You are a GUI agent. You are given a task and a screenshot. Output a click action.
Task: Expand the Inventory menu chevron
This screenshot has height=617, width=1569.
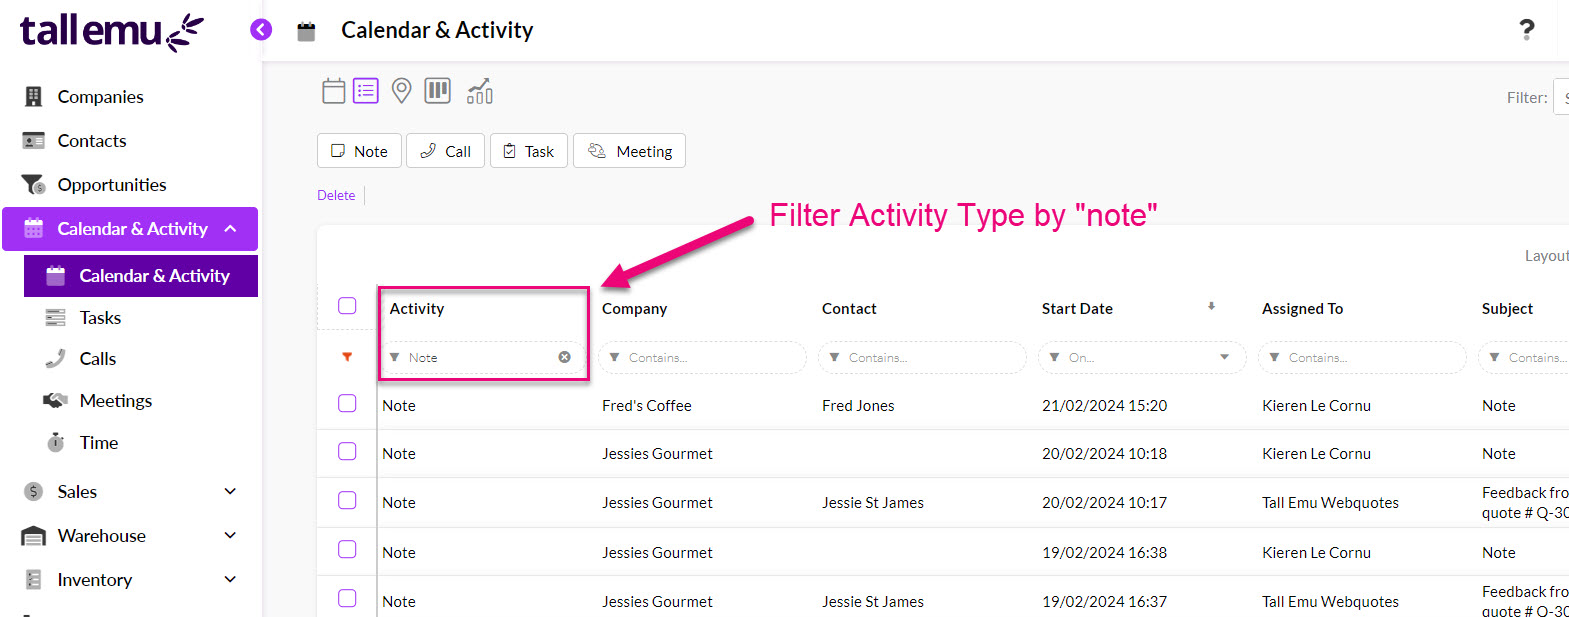(x=231, y=579)
